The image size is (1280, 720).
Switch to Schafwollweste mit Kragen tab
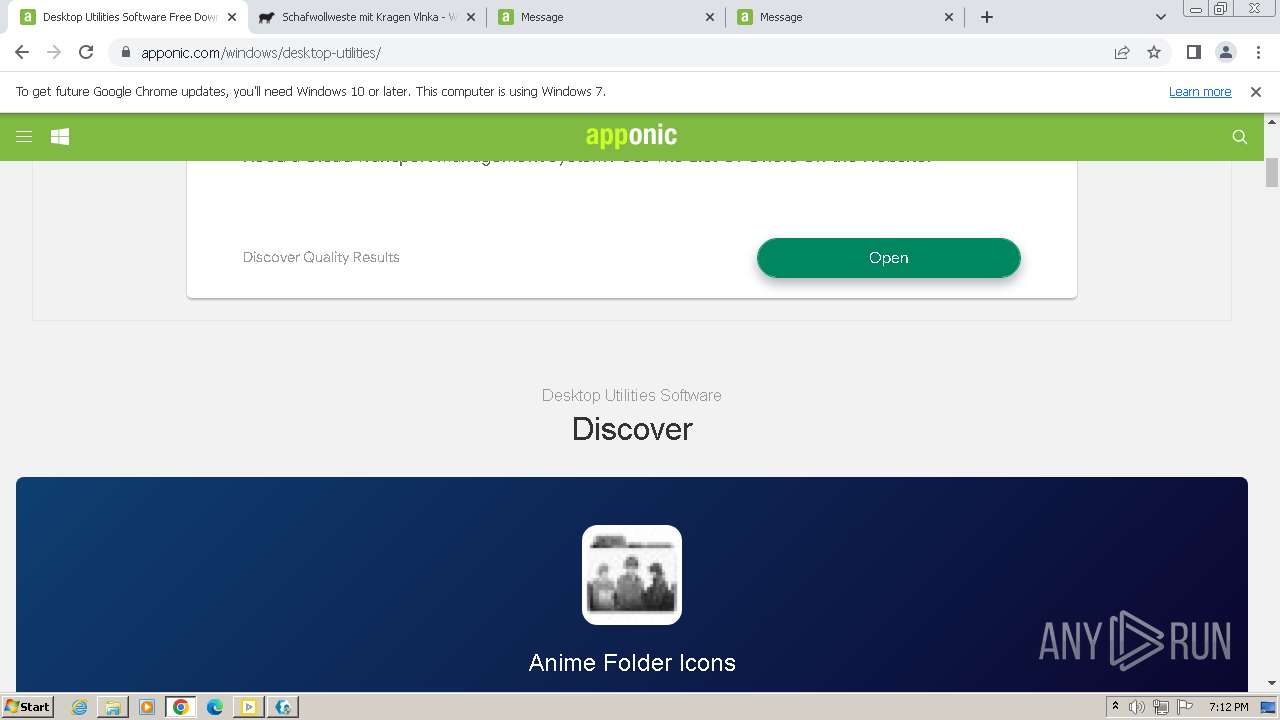tap(367, 17)
